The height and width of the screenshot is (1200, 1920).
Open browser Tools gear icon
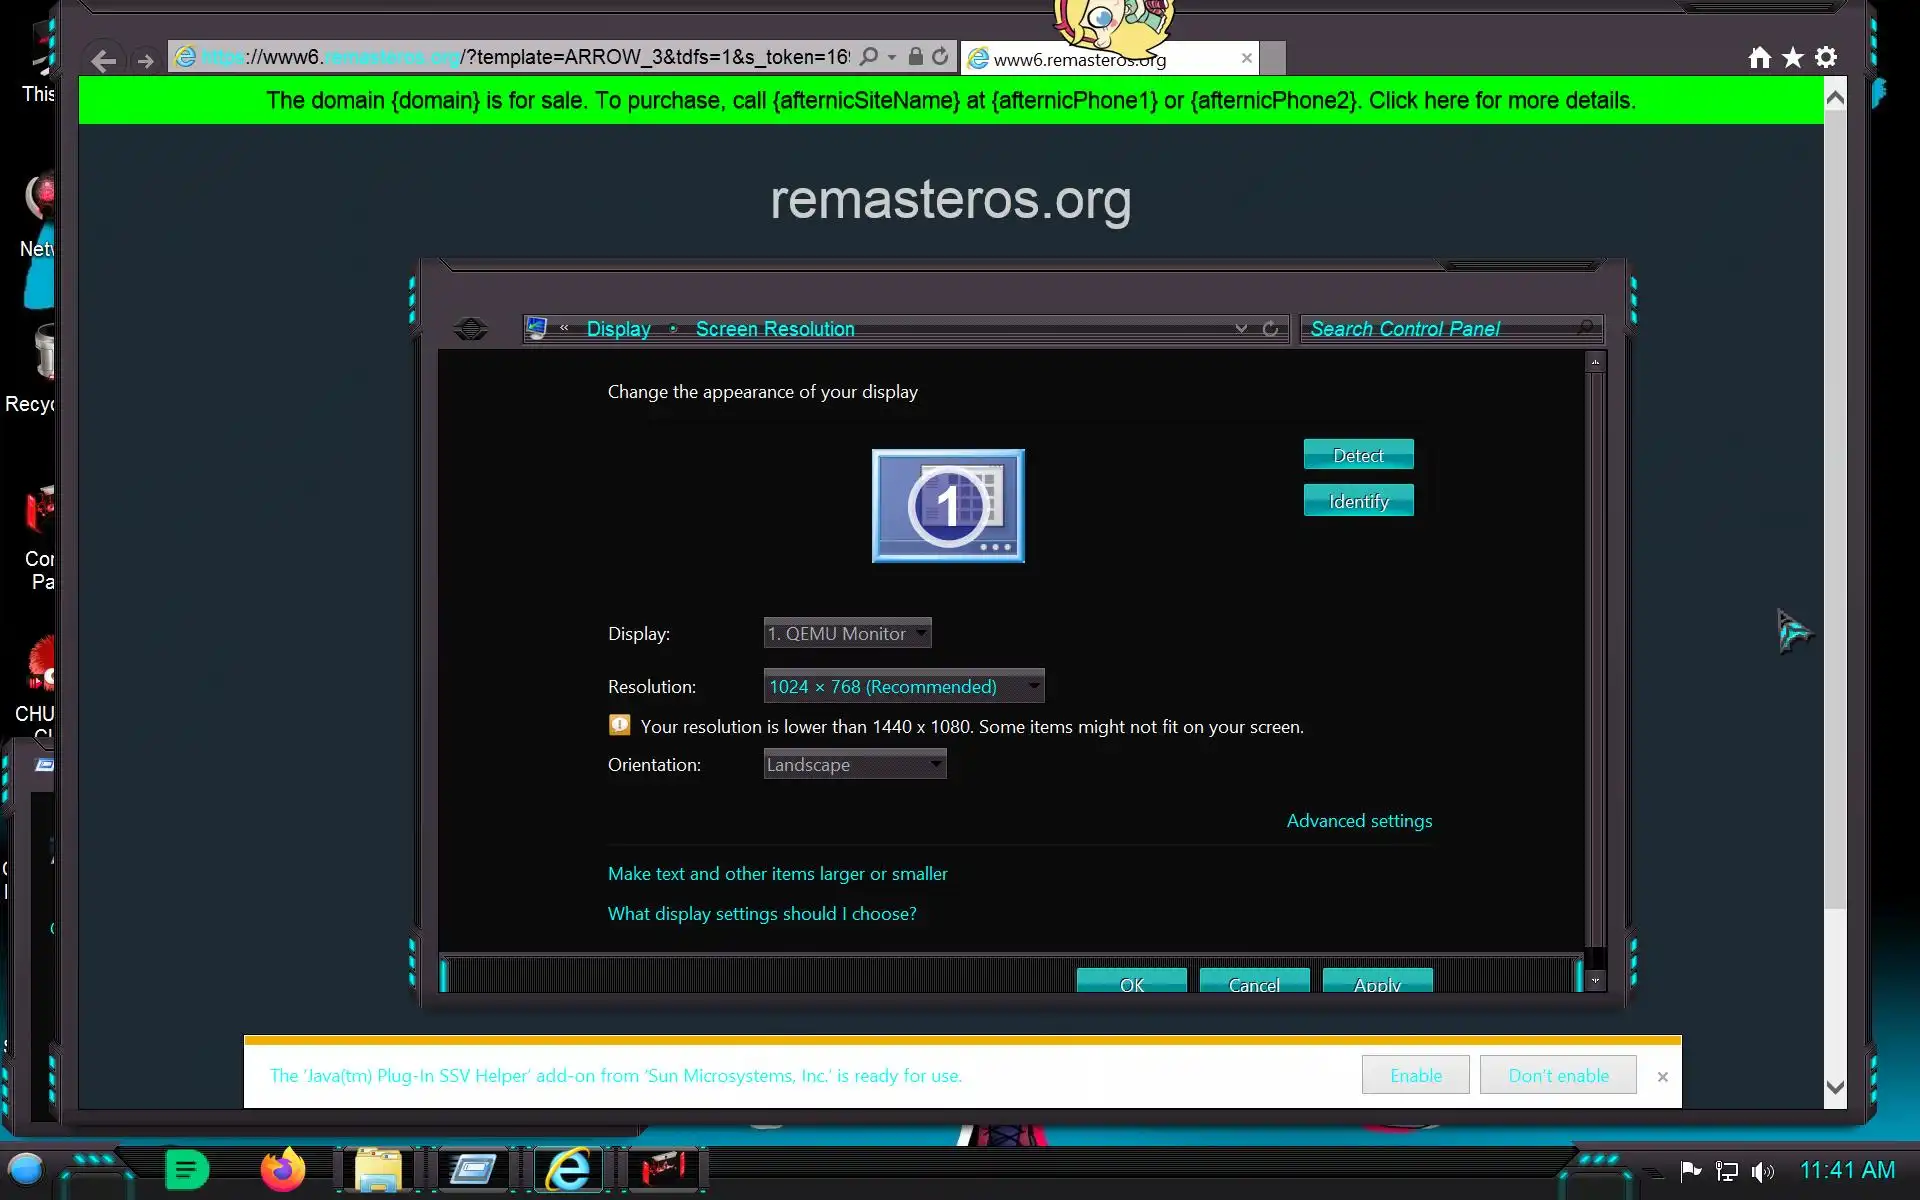(x=1826, y=58)
